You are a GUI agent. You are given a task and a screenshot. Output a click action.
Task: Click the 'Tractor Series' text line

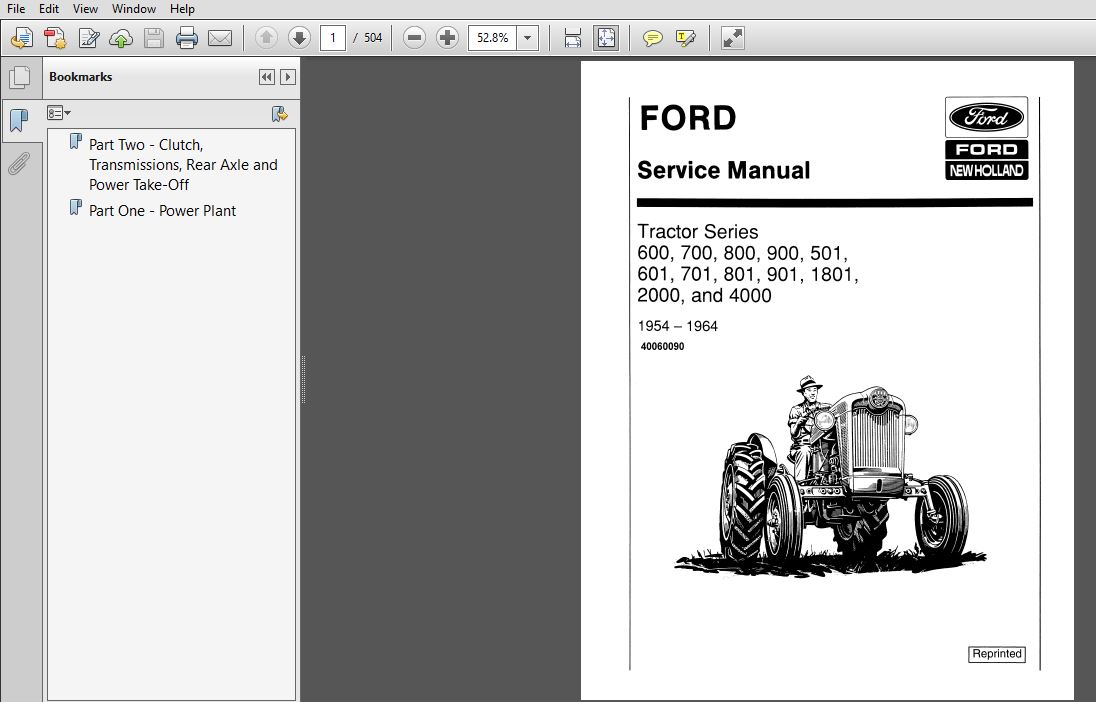(698, 231)
